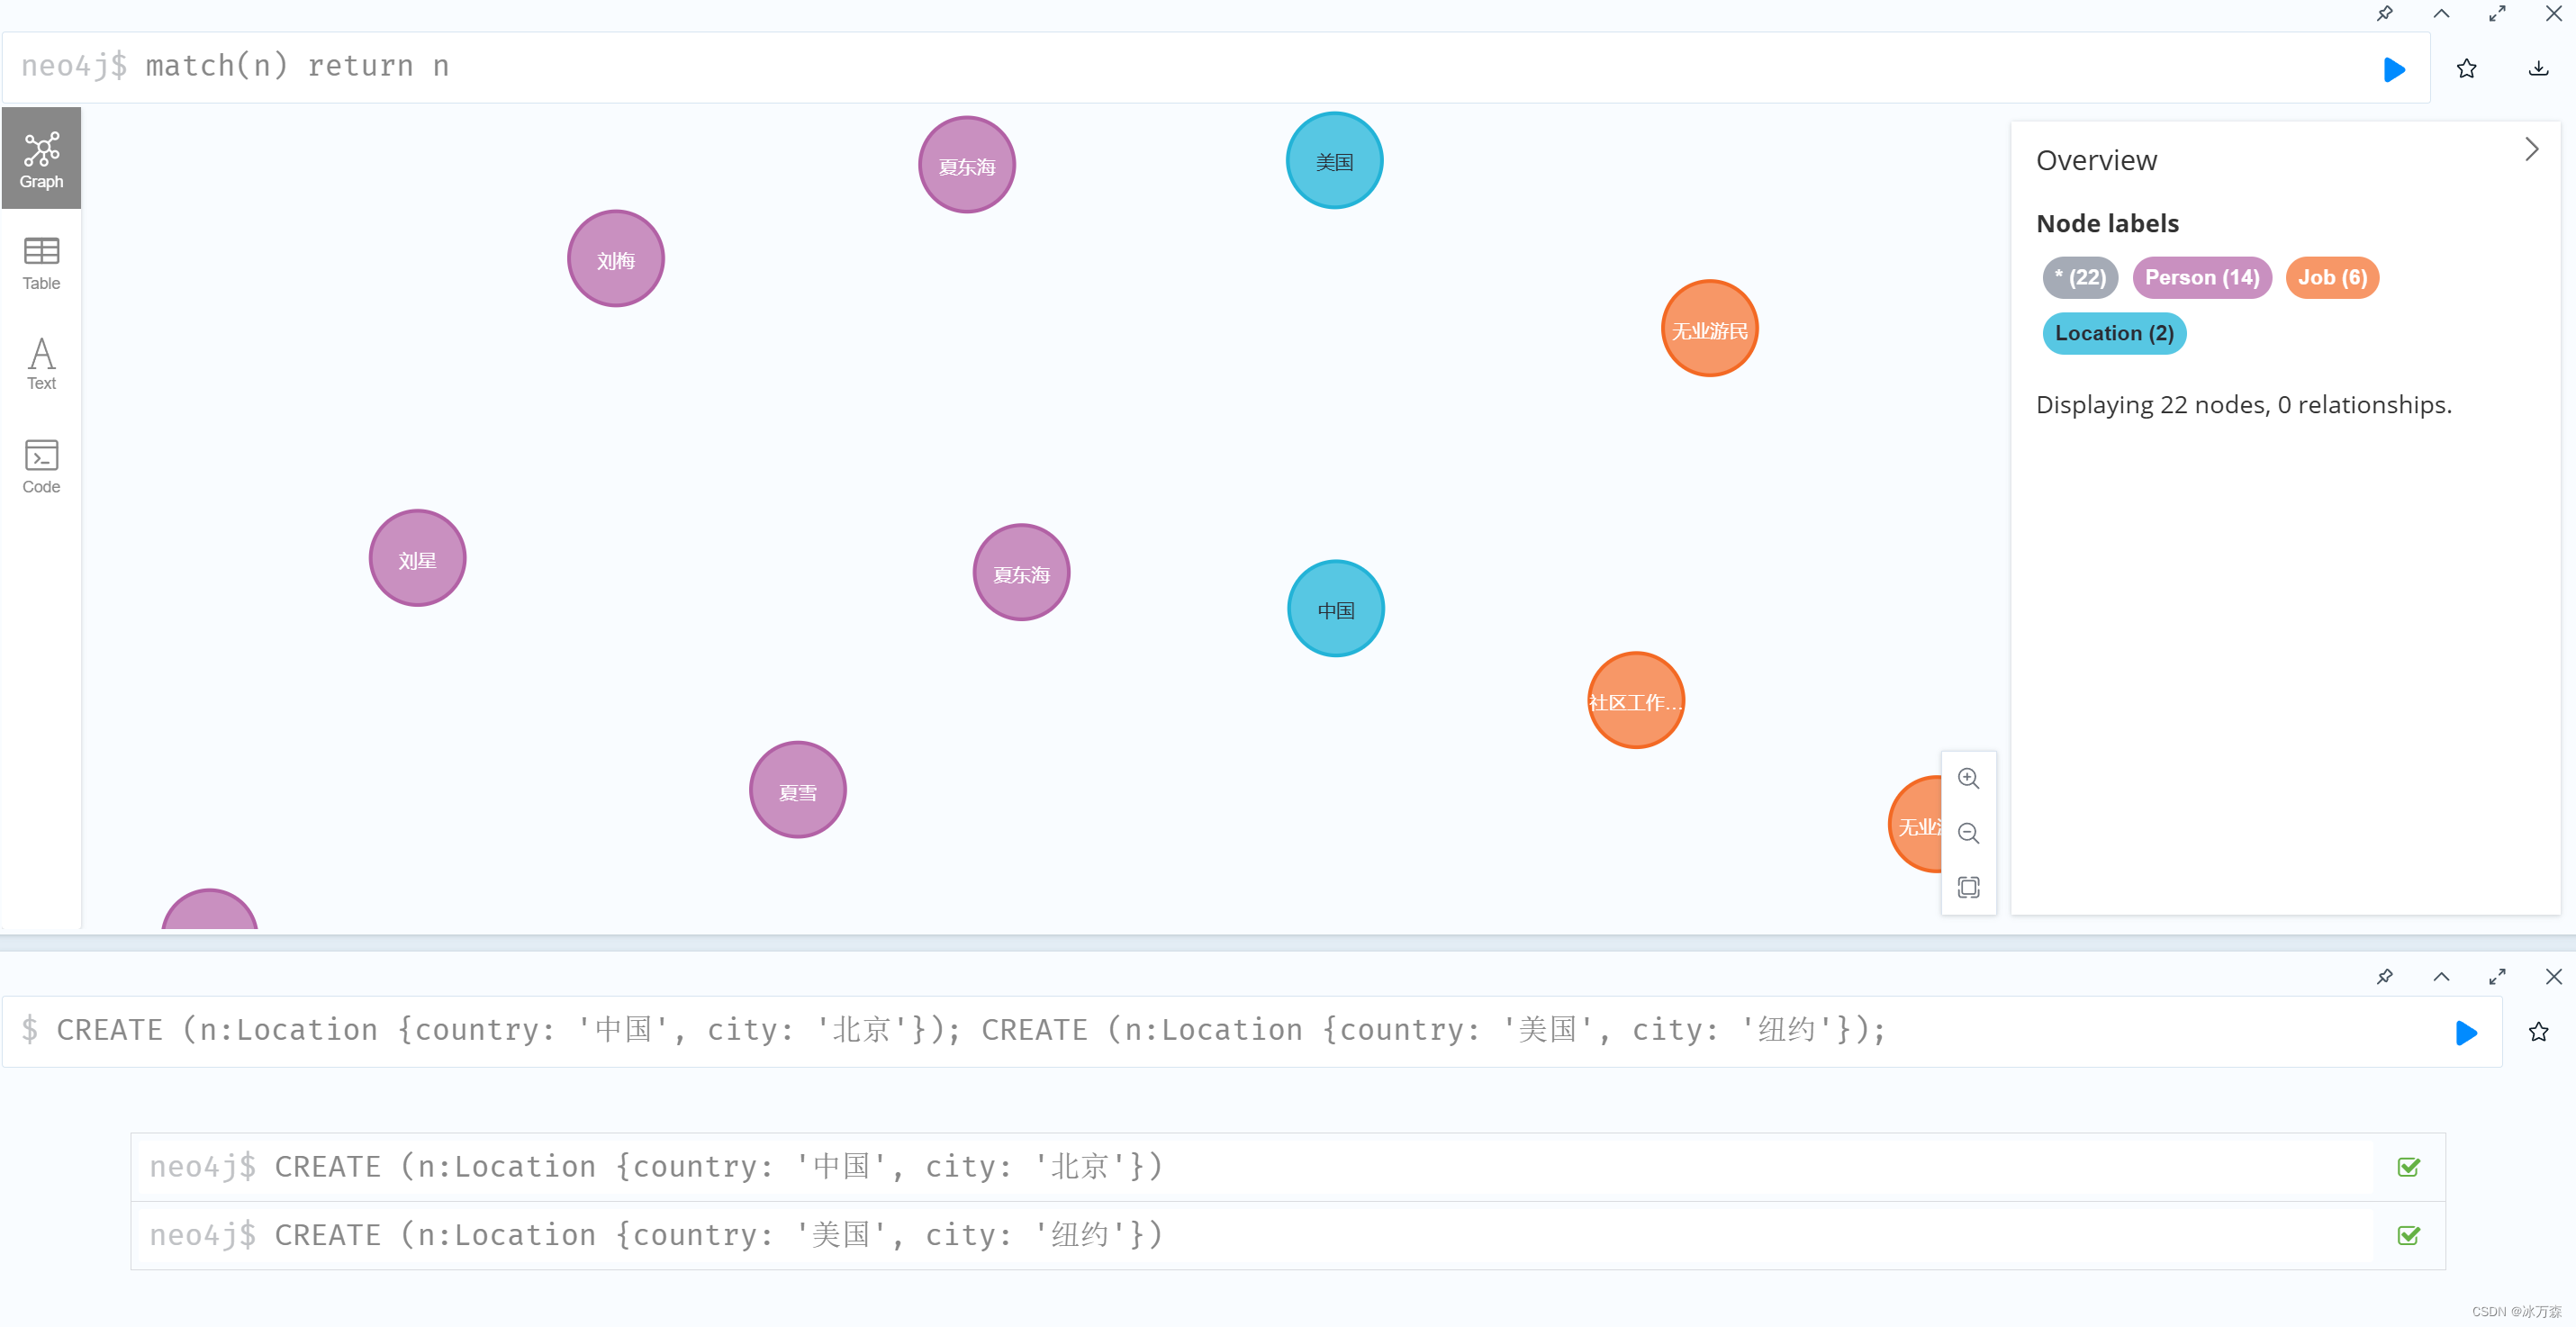Collapse the Overview panel with its chevron
Image resolution: width=2576 pixels, height=1327 pixels.
2531,150
